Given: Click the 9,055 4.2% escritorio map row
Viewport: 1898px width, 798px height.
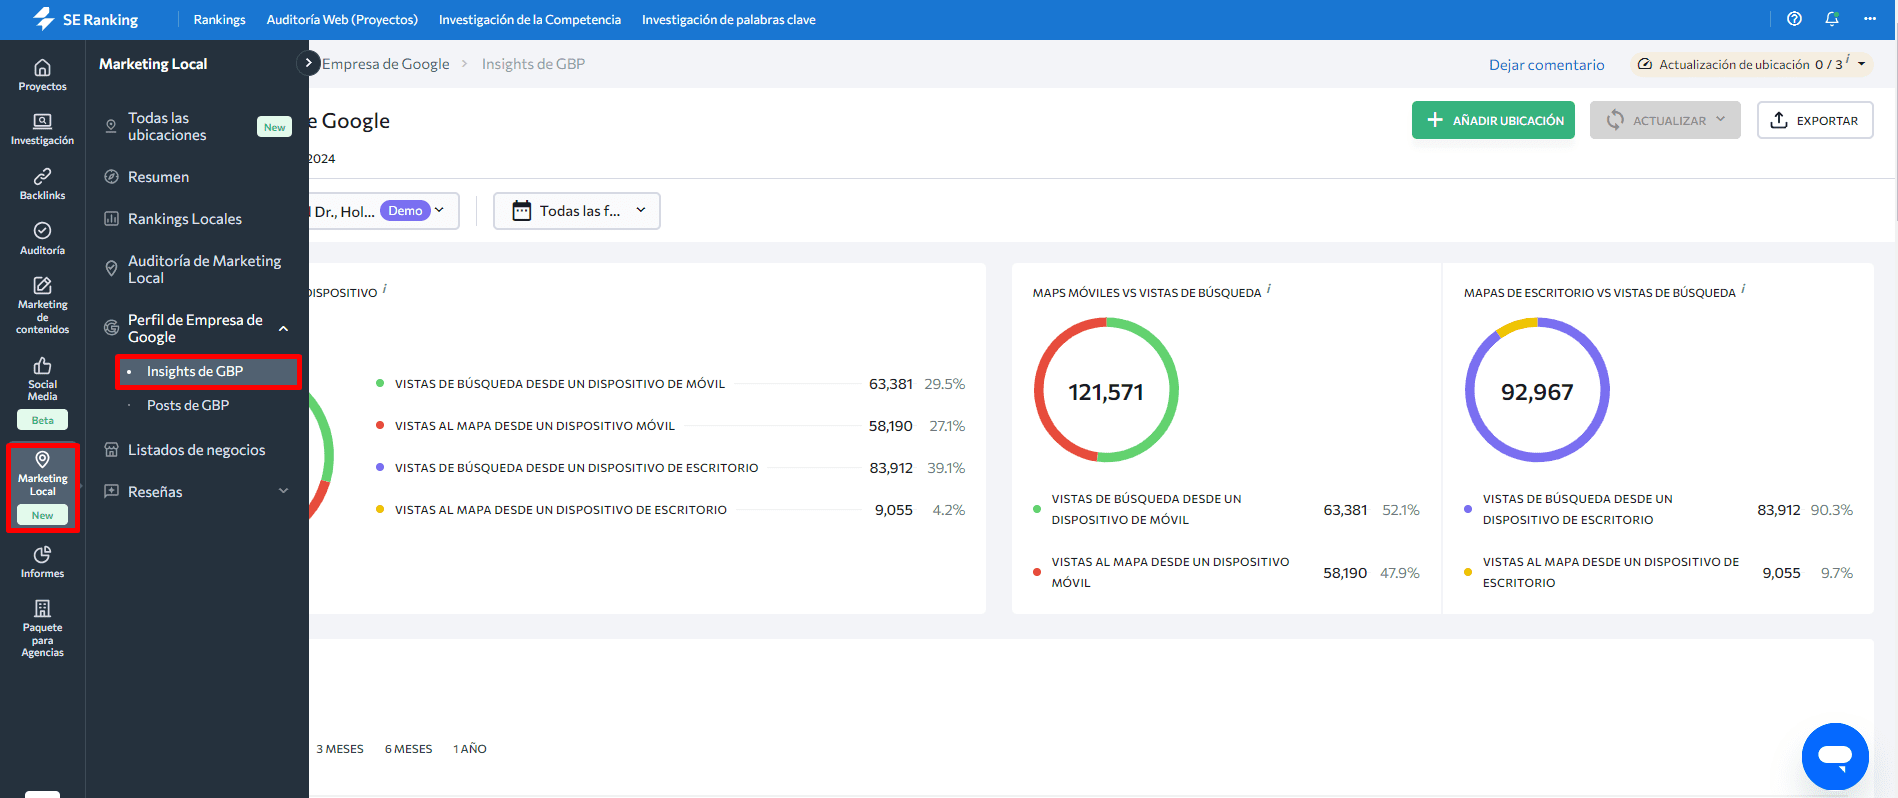Looking at the screenshot, I should tap(670, 510).
